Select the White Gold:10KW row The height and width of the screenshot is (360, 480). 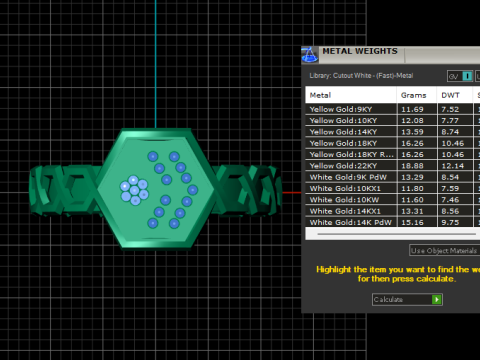393,200
